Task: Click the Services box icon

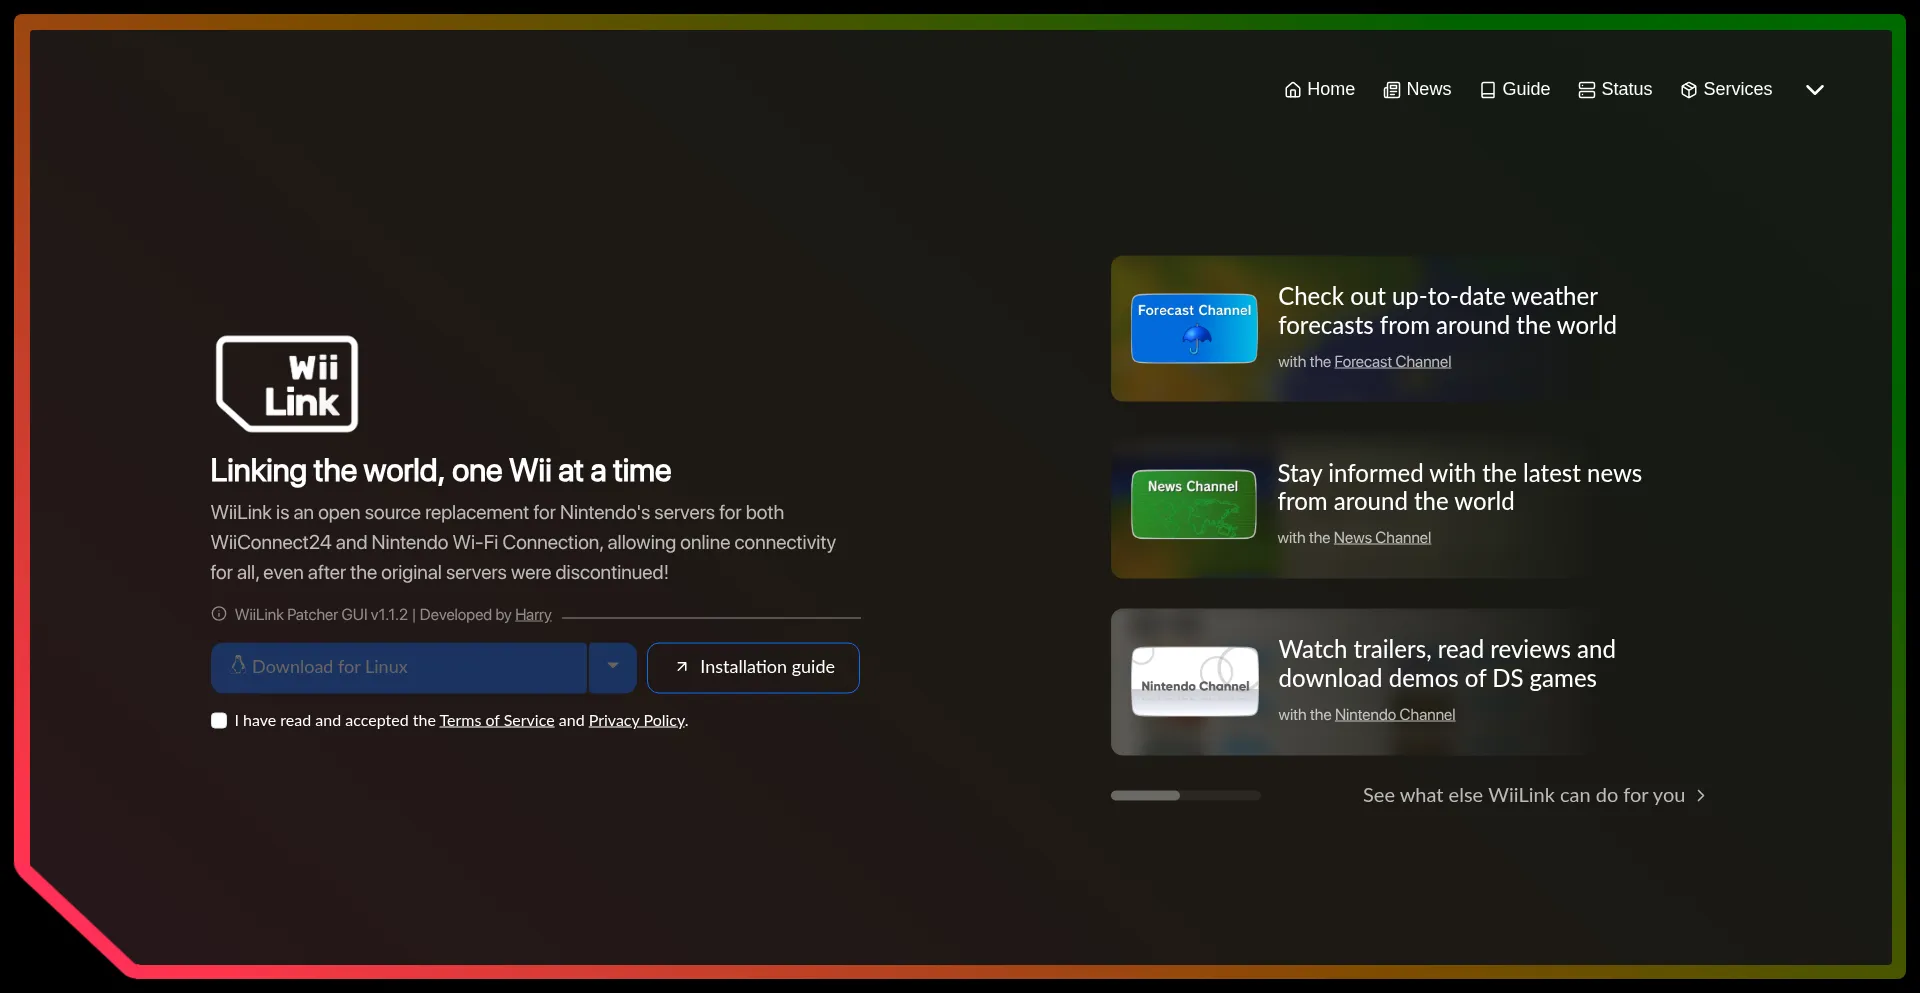Action: pos(1688,90)
